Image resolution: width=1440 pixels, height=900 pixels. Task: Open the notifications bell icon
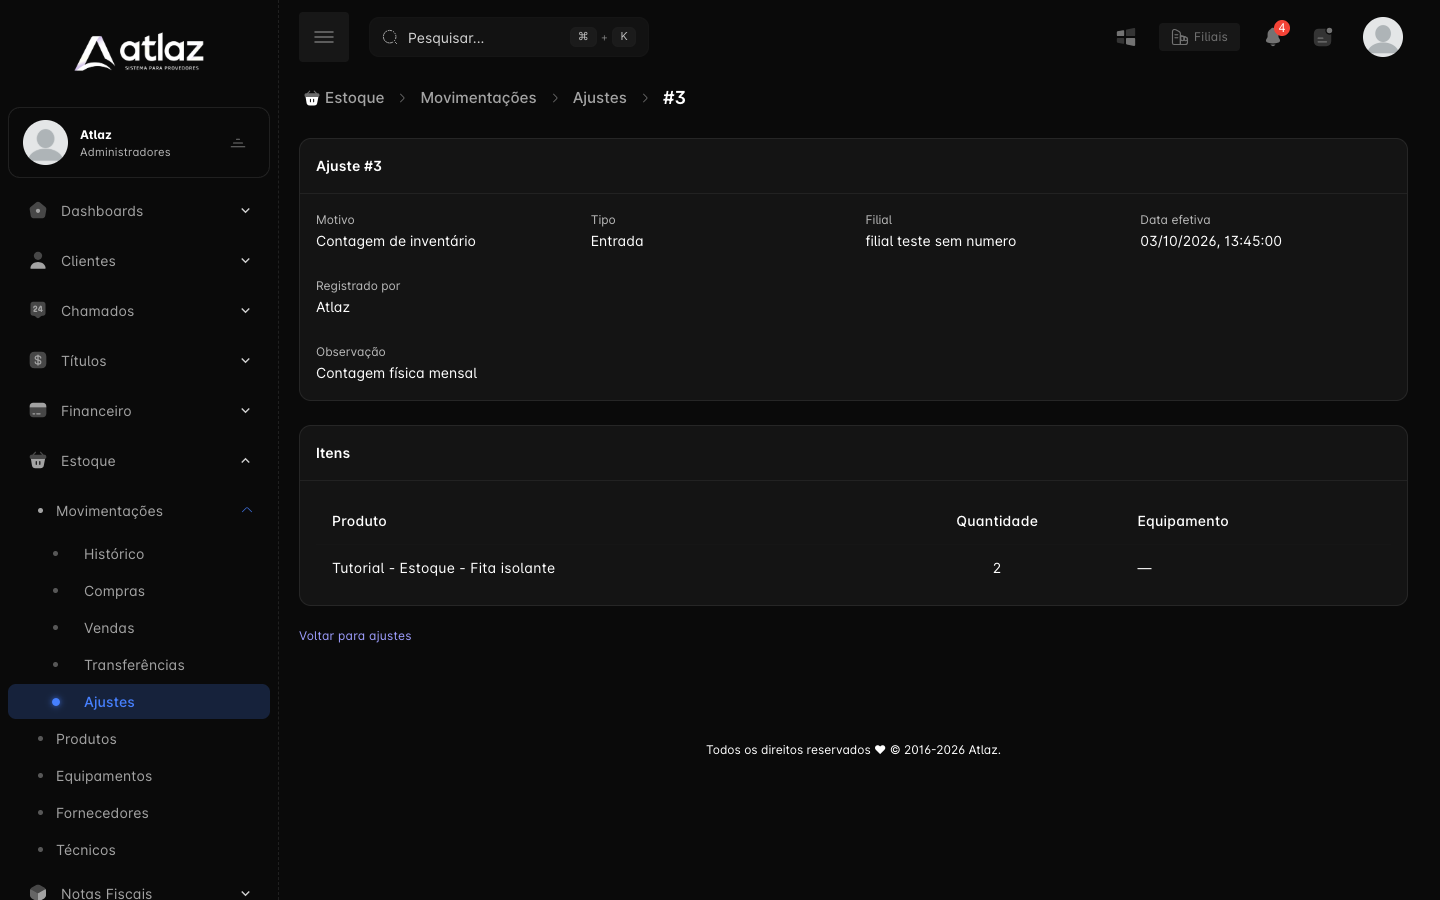pyautogui.click(x=1273, y=37)
